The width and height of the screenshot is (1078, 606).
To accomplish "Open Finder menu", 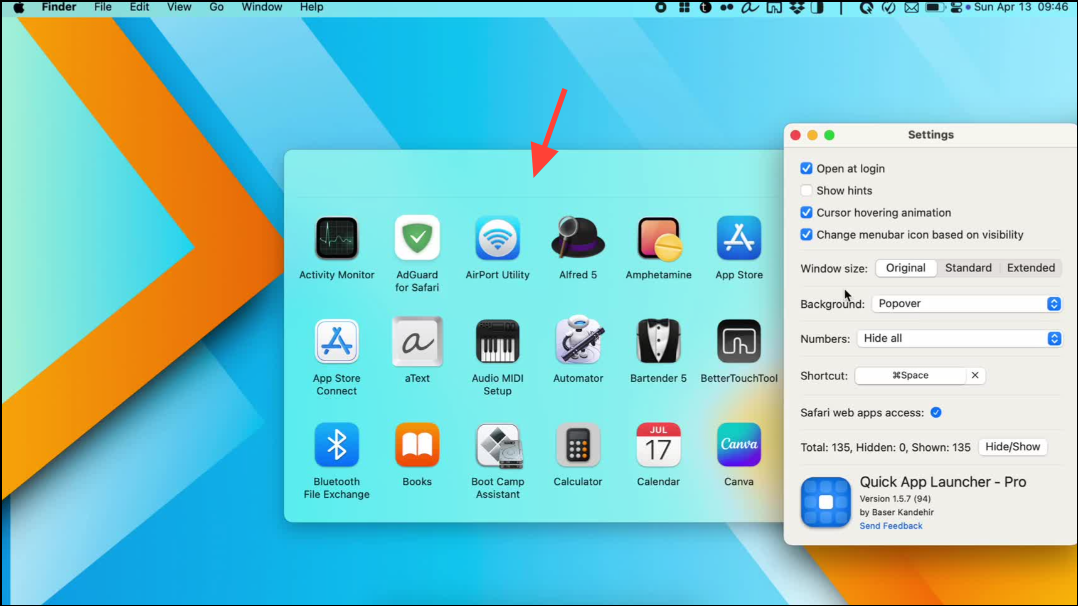I will click(x=58, y=8).
